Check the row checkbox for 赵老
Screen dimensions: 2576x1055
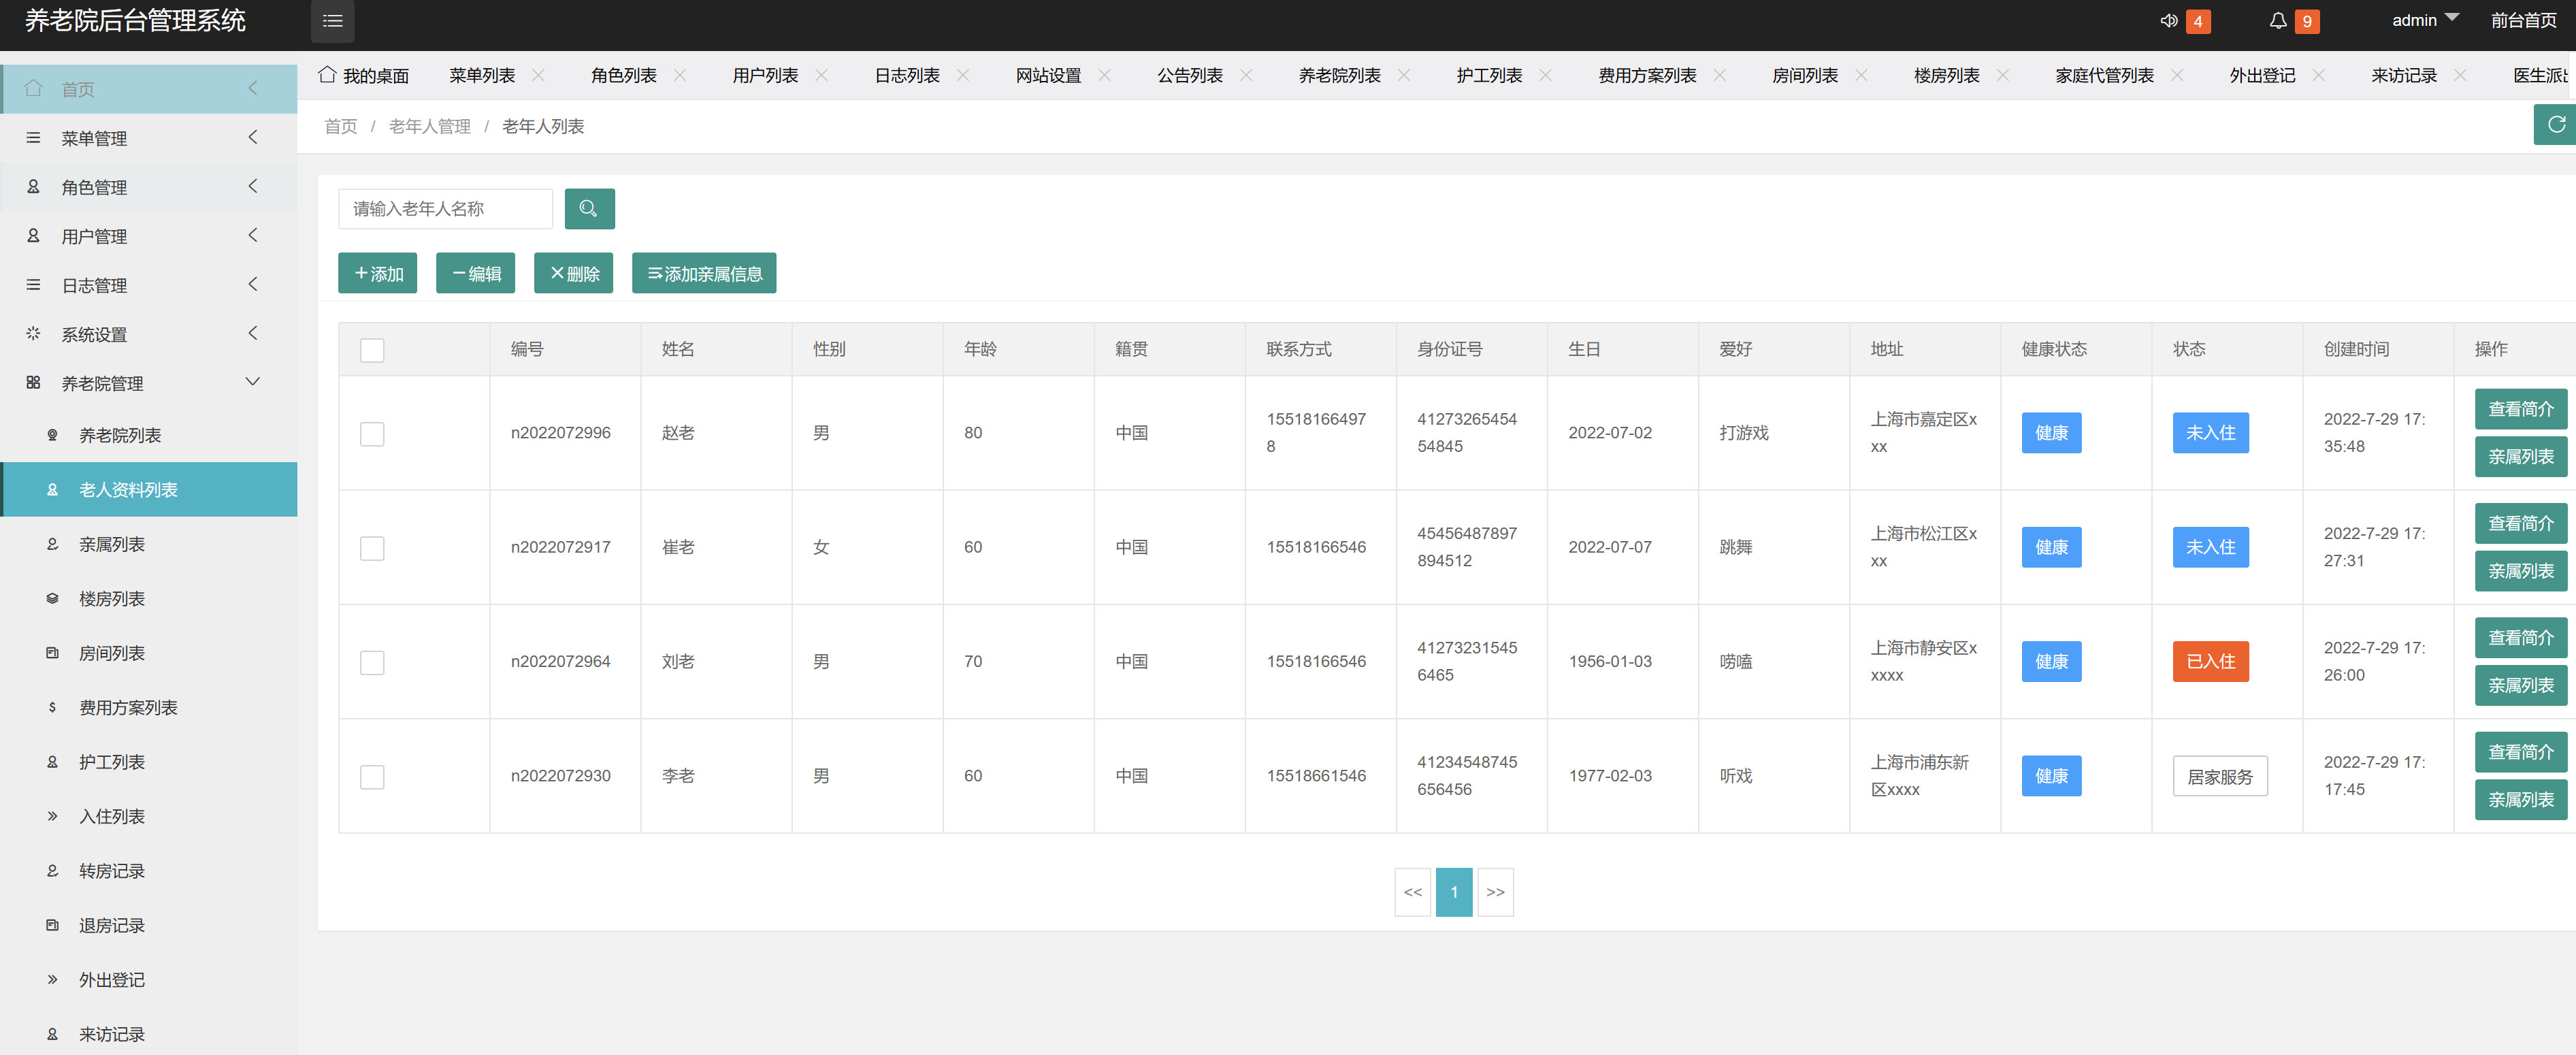[371, 434]
